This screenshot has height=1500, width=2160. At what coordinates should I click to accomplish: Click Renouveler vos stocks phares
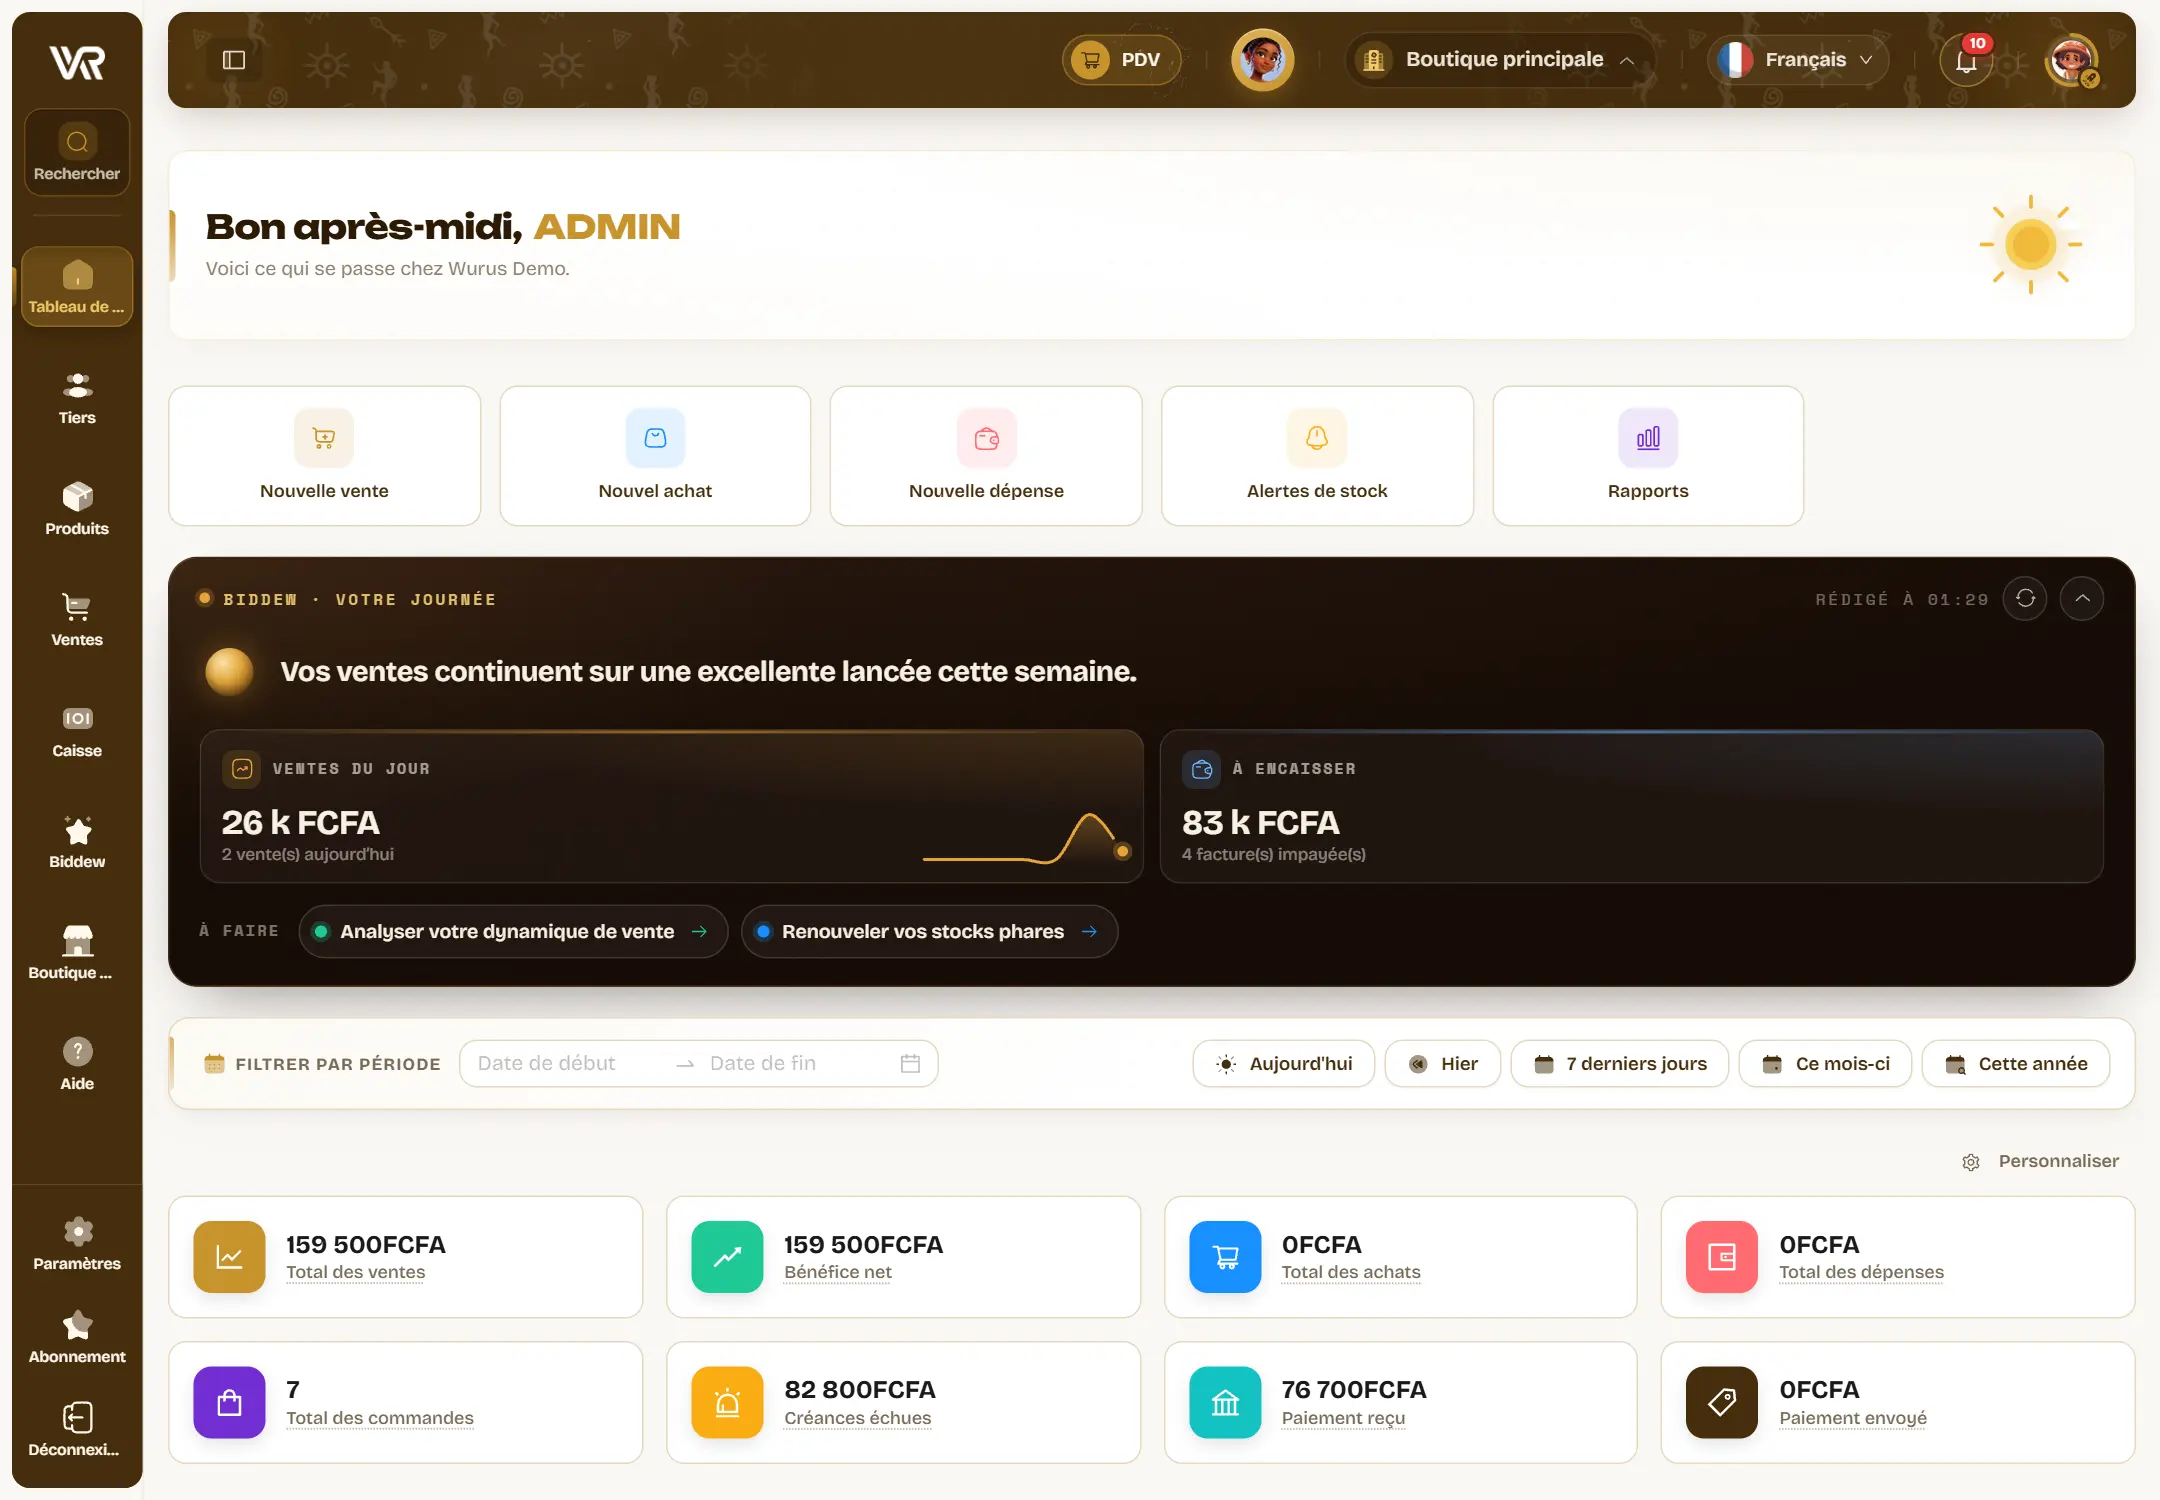point(929,931)
